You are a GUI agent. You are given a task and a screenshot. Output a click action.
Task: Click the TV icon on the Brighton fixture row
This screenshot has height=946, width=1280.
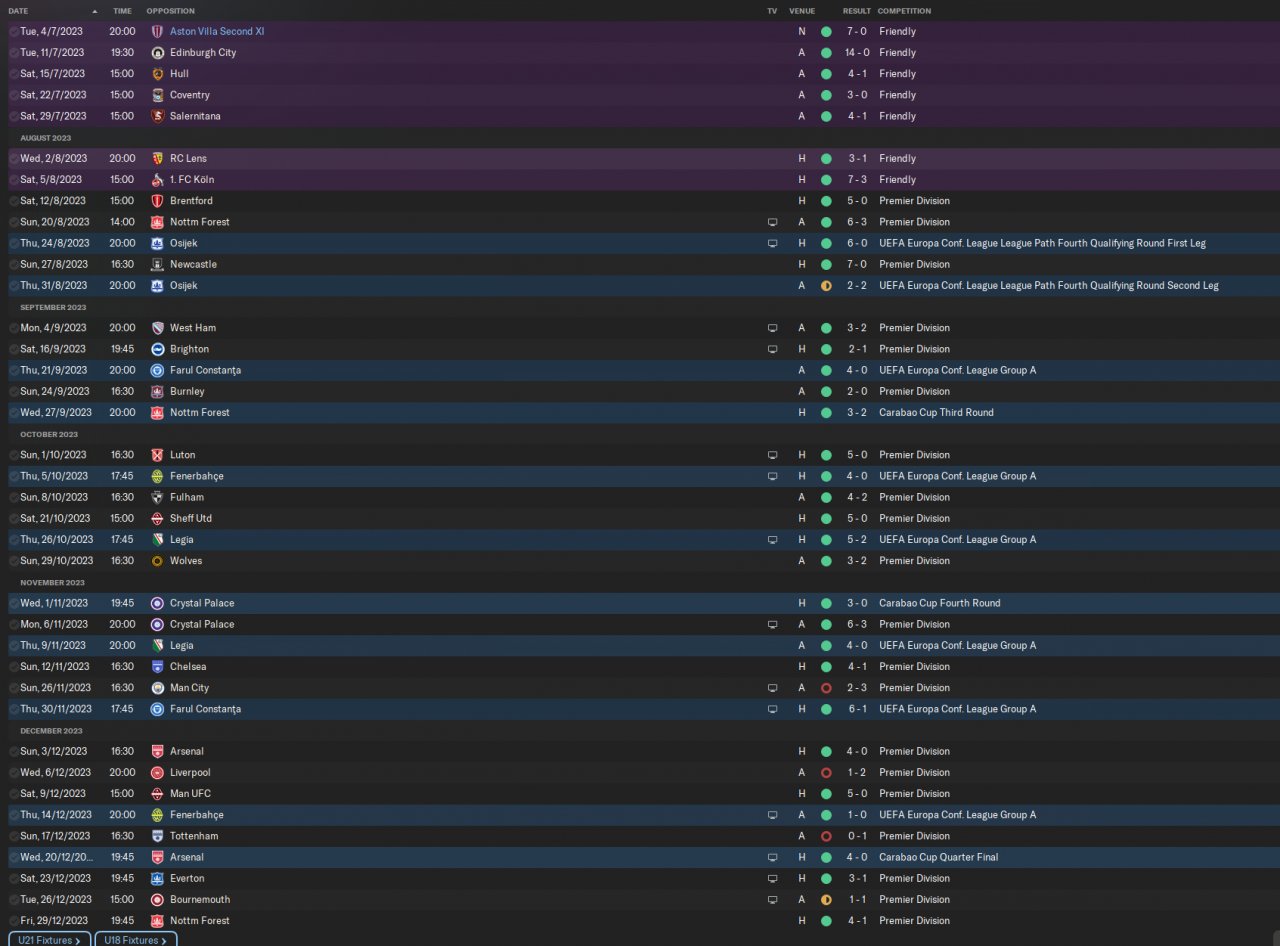pyautogui.click(x=772, y=349)
